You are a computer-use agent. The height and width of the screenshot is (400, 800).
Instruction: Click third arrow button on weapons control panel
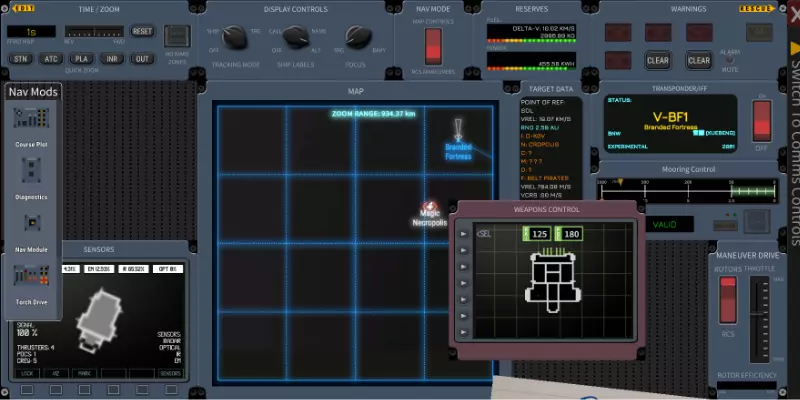(x=463, y=266)
